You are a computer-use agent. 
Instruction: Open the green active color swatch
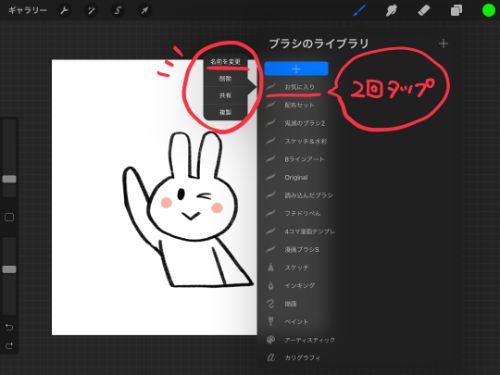click(x=489, y=10)
